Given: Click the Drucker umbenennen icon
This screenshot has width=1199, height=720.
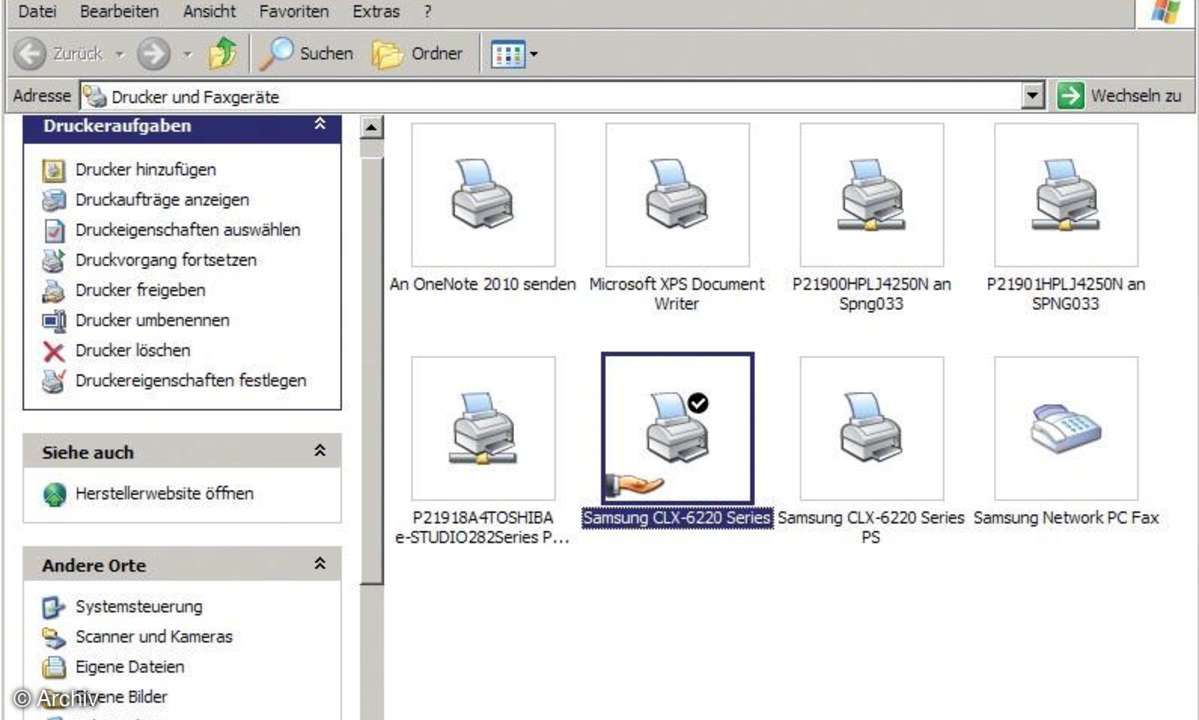Looking at the screenshot, I should [x=54, y=320].
